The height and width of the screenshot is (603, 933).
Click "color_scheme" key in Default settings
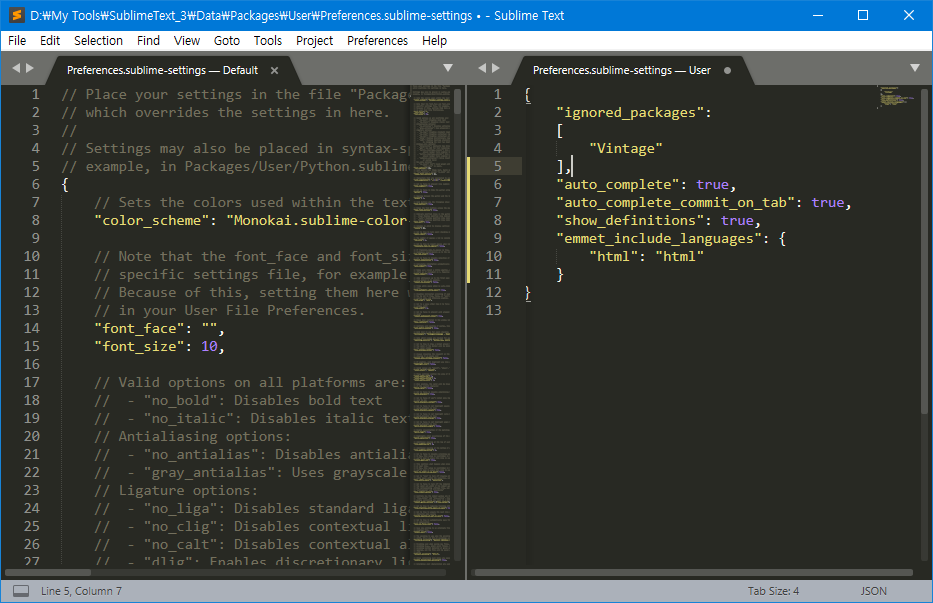tap(151, 220)
